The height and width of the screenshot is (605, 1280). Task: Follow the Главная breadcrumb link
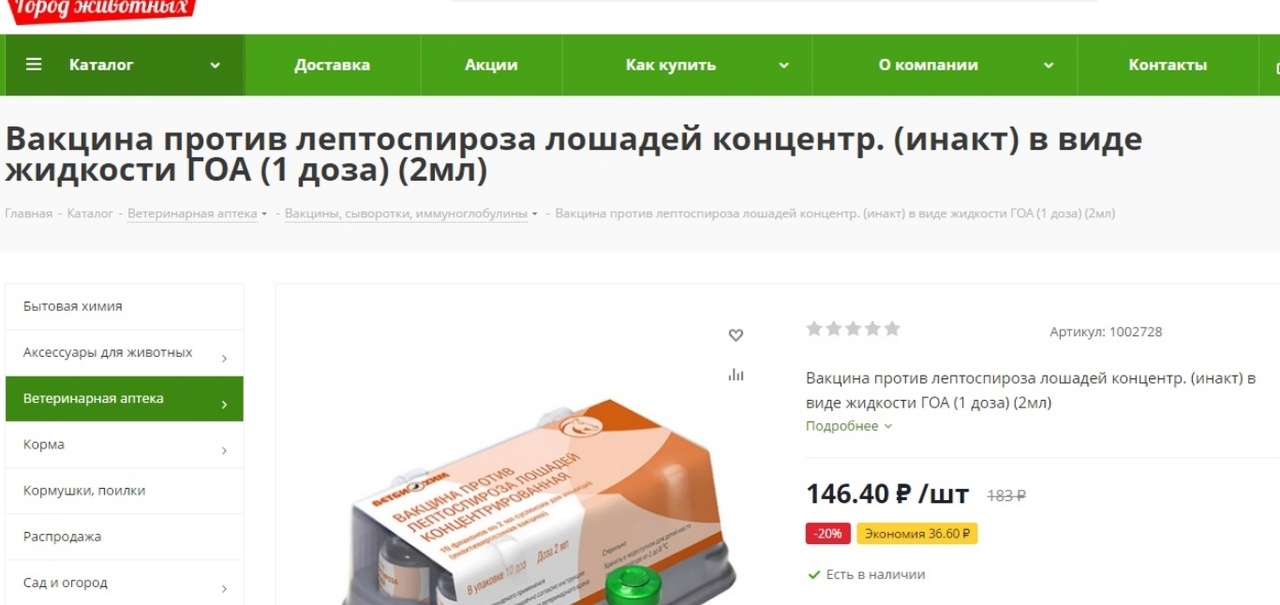pos(28,213)
